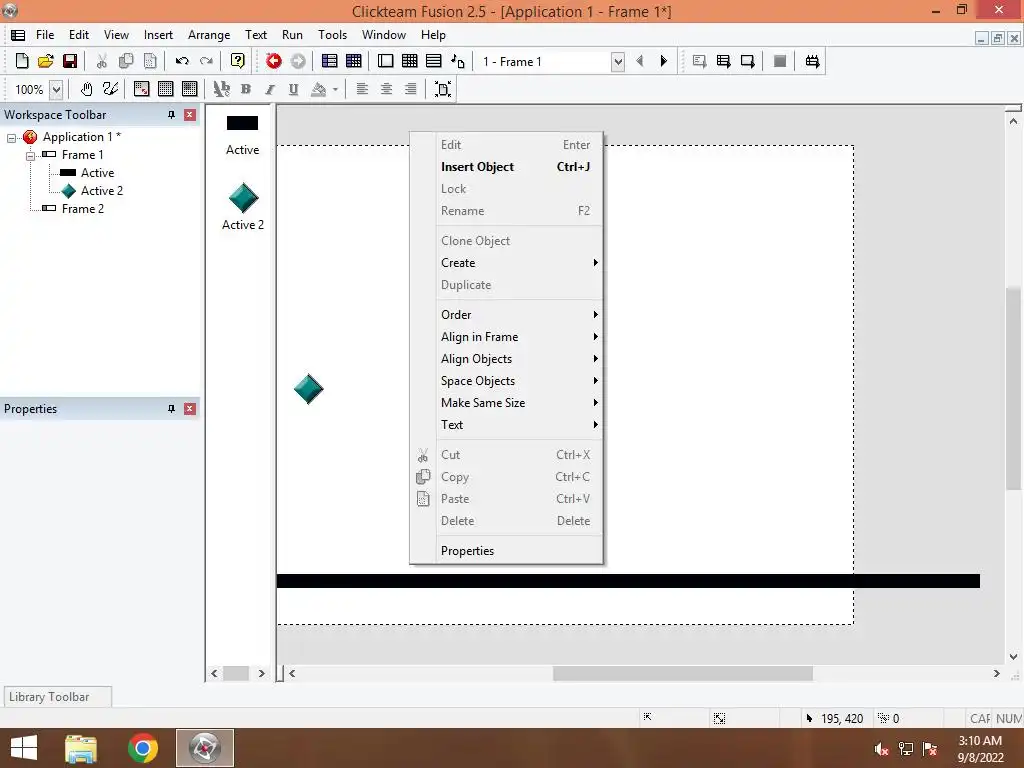
Task: Click the teal diamond object in the frame
Action: [x=309, y=389]
